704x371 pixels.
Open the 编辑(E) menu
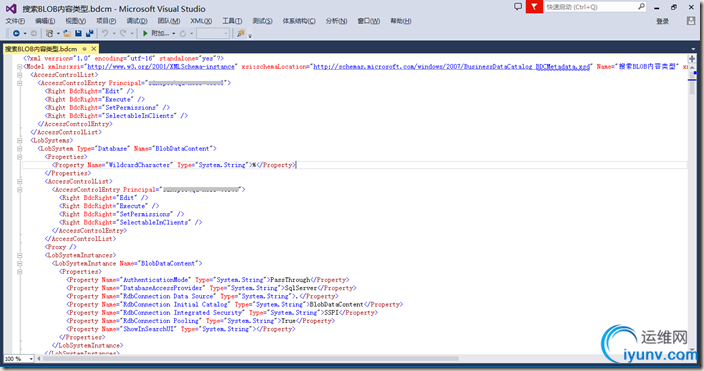[x=45, y=21]
